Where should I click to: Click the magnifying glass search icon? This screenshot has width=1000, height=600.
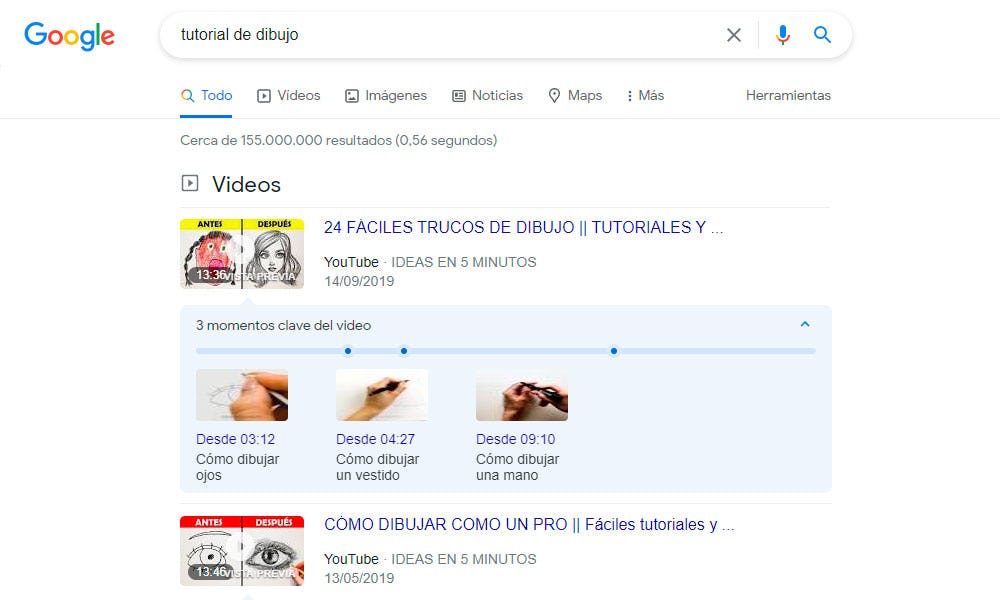click(x=822, y=34)
